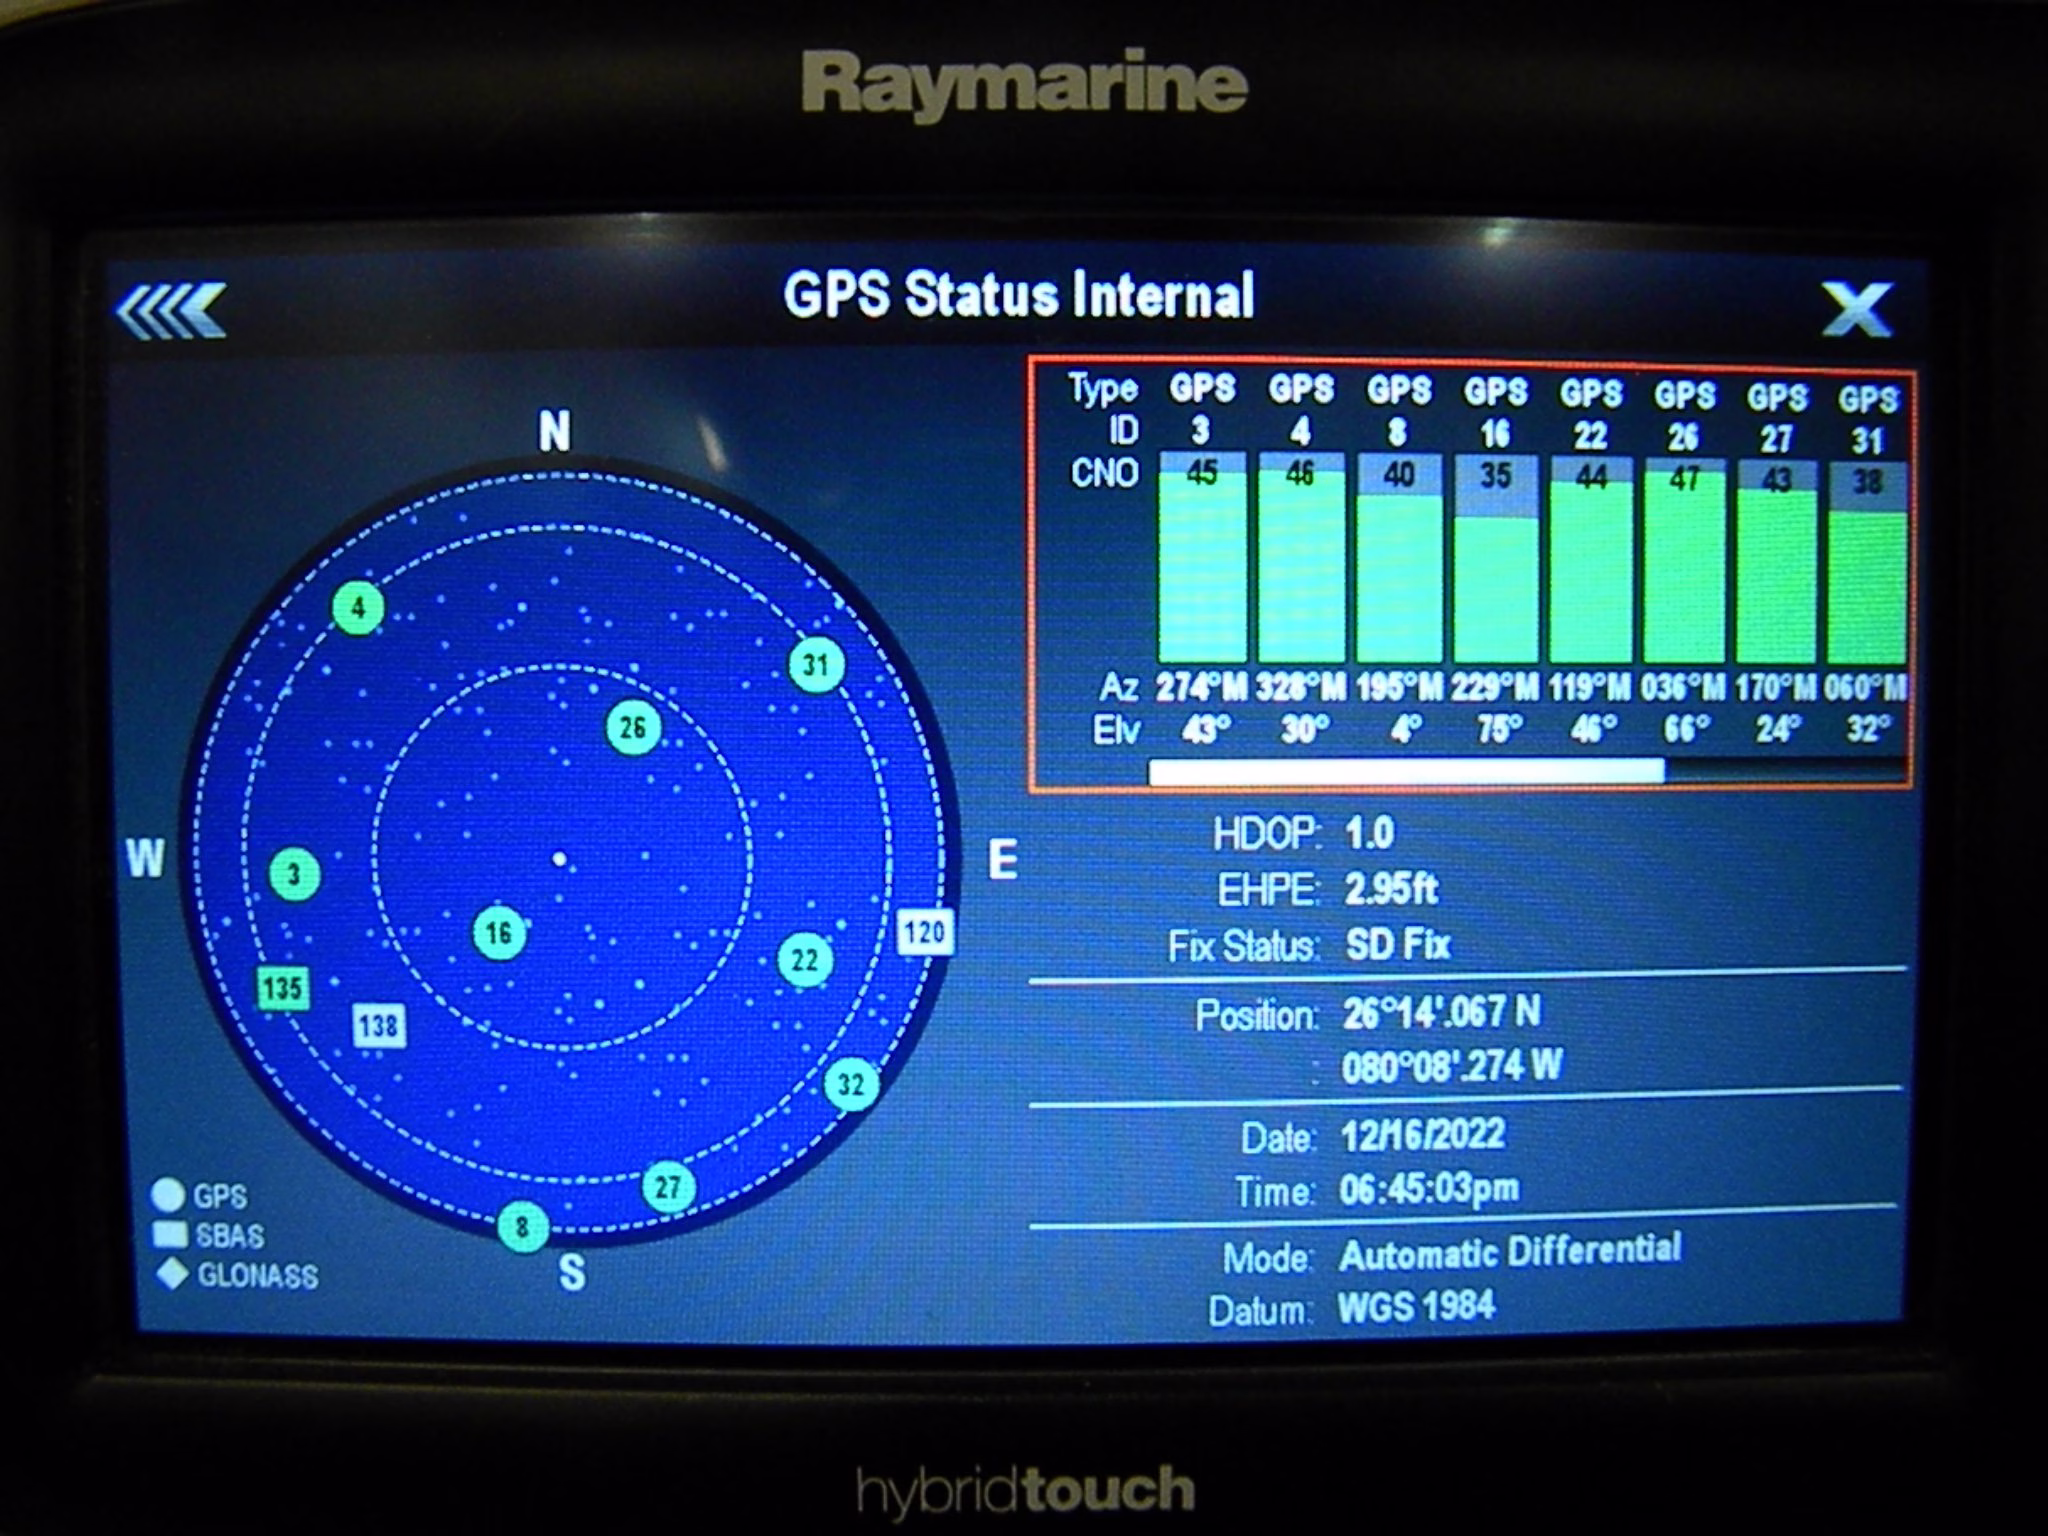Tap the GLONASS diamond legend icon
The image size is (2048, 1536).
coord(173,1274)
